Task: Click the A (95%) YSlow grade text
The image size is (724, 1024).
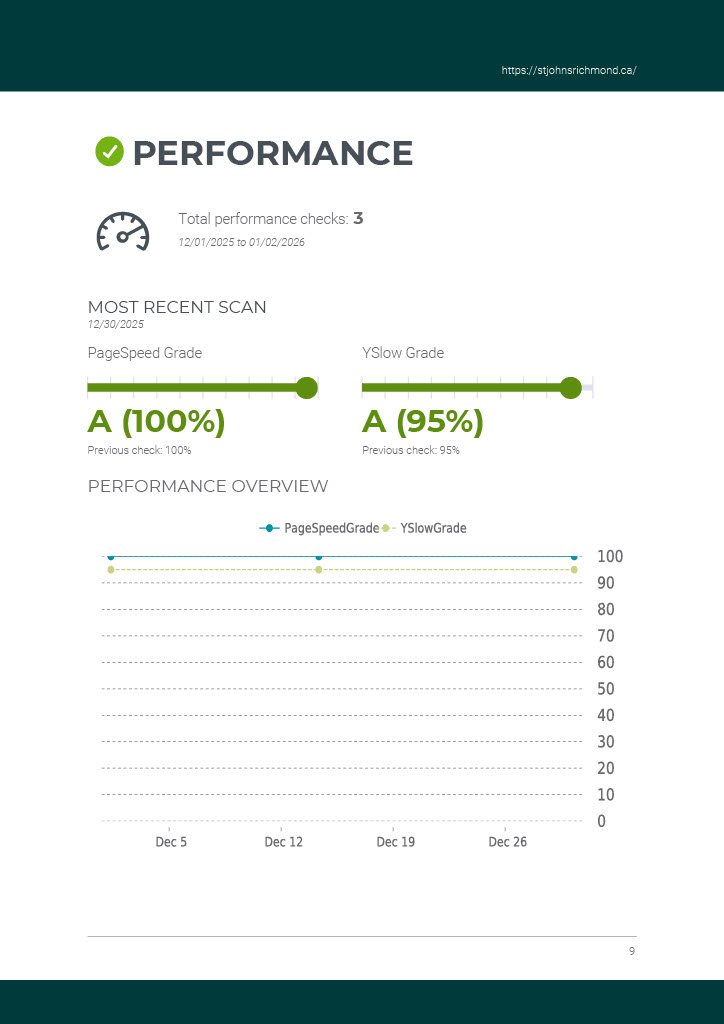Action: pos(423,422)
